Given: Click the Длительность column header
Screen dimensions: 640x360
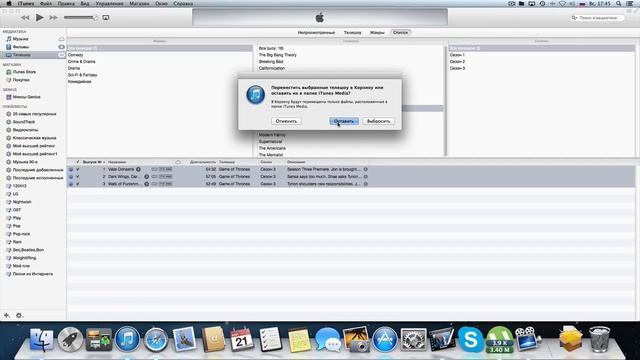Looking at the screenshot, I should 202,162.
